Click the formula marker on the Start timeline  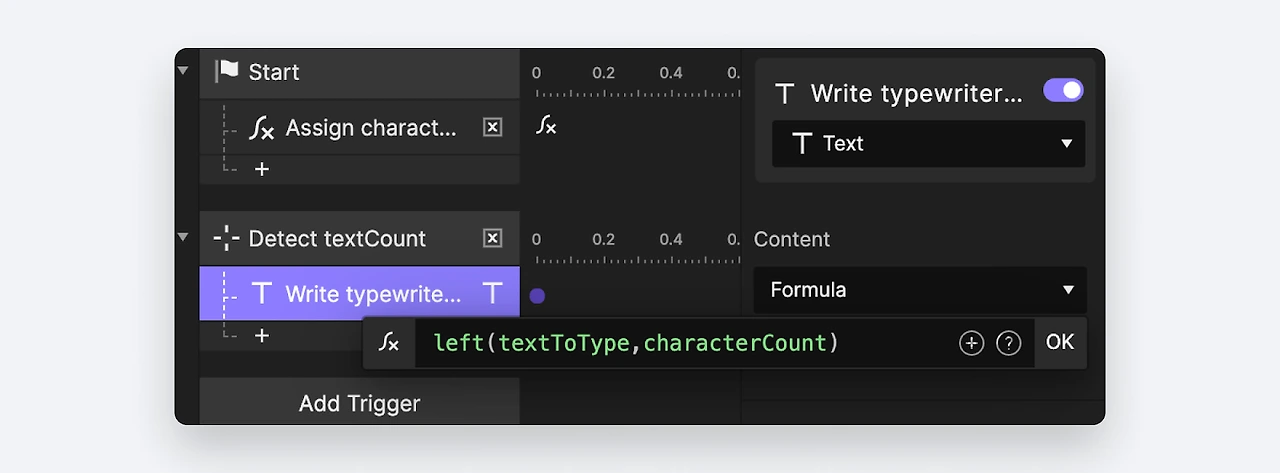546,126
